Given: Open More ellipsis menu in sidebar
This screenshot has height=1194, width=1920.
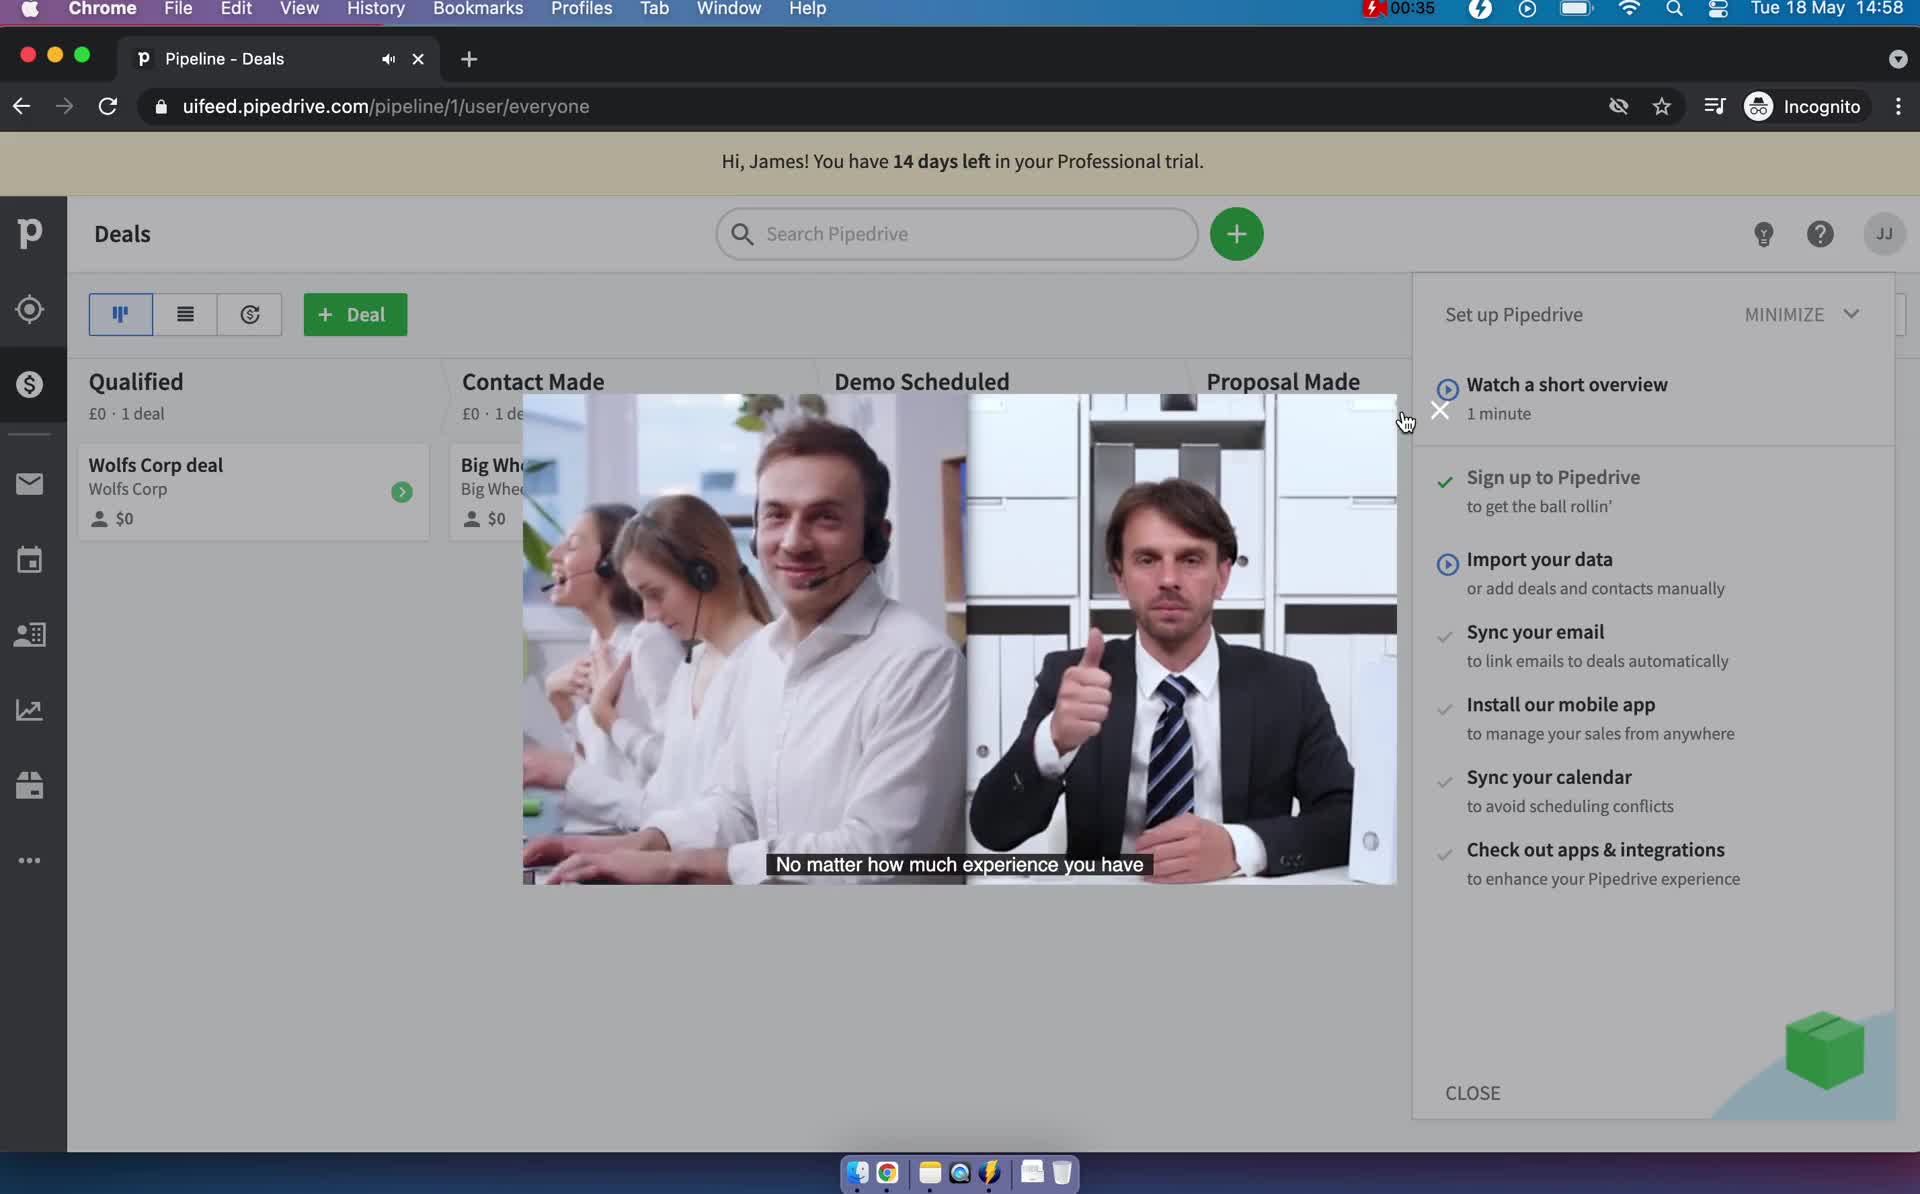Looking at the screenshot, I should point(30,860).
